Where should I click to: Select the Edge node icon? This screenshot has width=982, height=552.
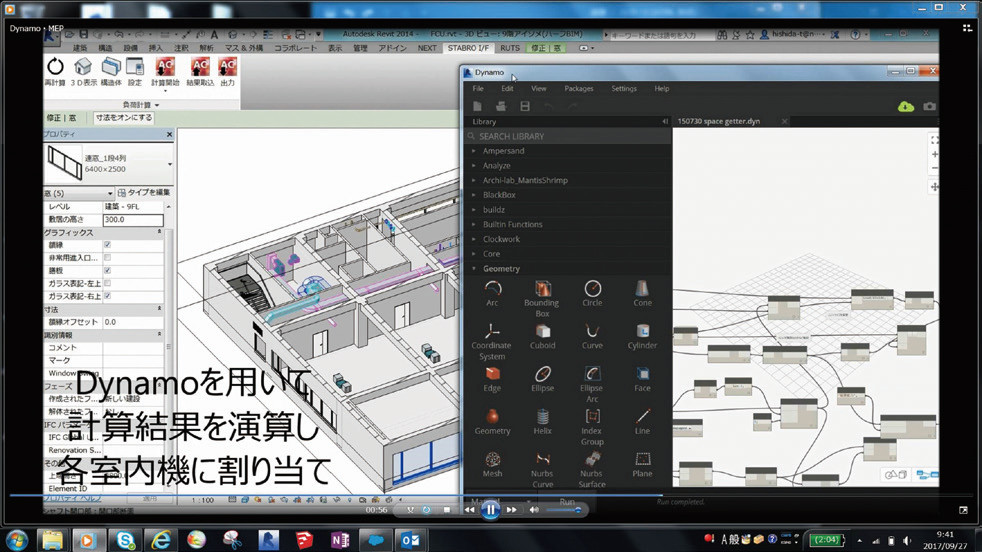pos(492,373)
